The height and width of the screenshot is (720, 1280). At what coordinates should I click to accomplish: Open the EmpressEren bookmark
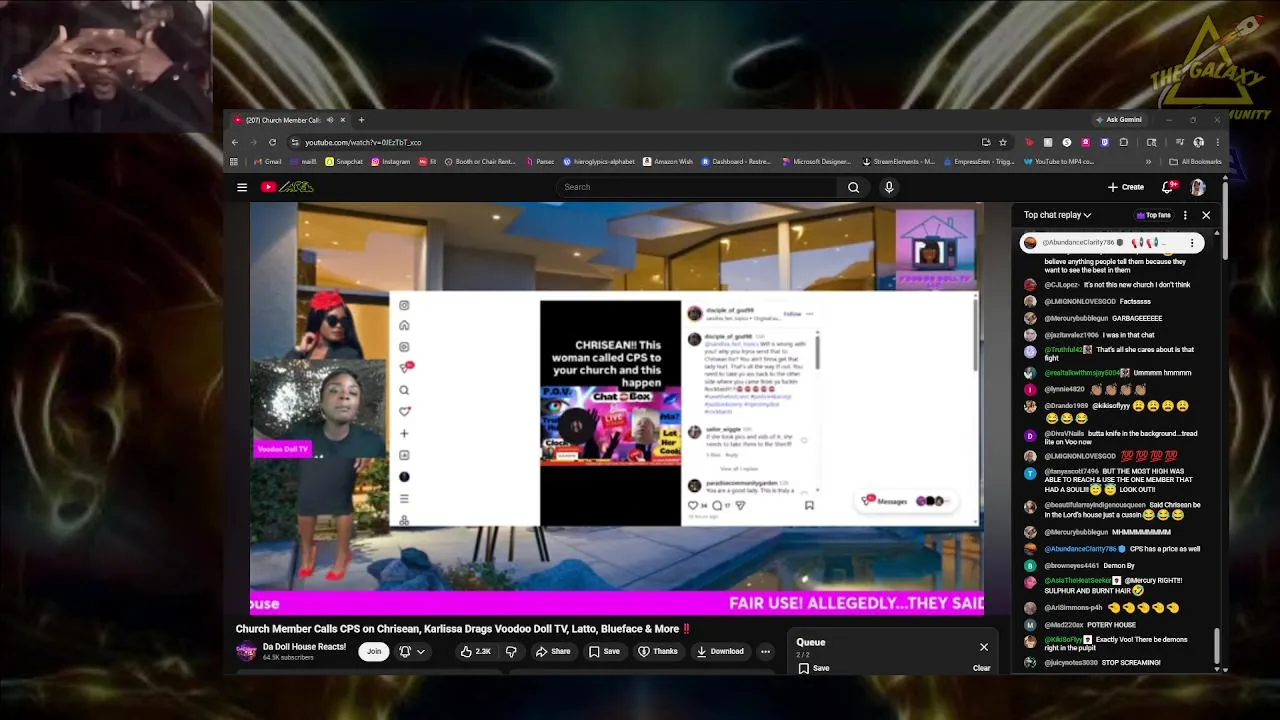pos(979,161)
